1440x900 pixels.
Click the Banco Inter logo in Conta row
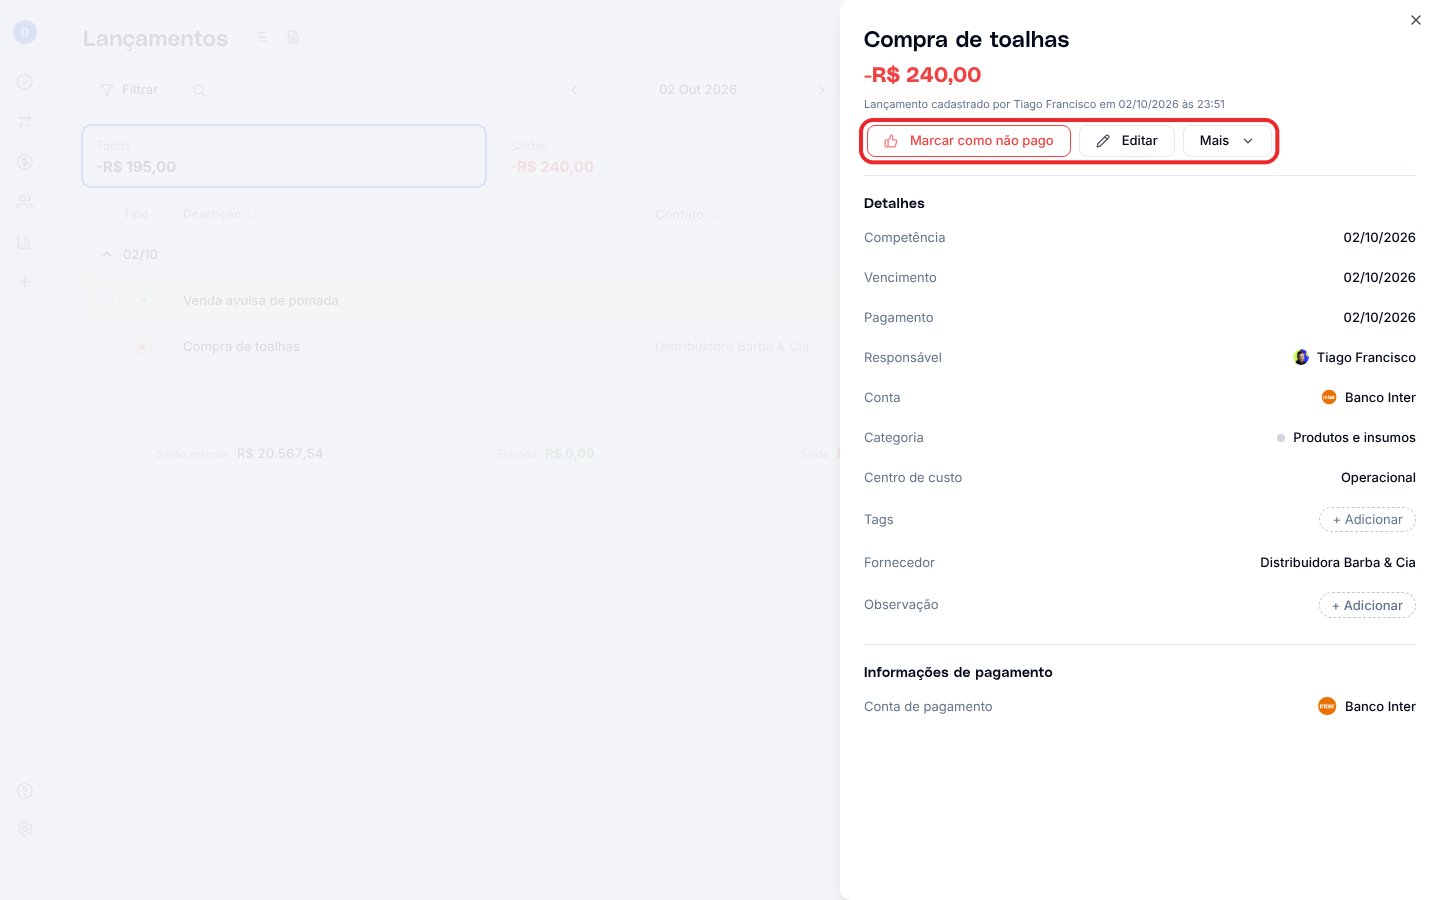coord(1329,397)
